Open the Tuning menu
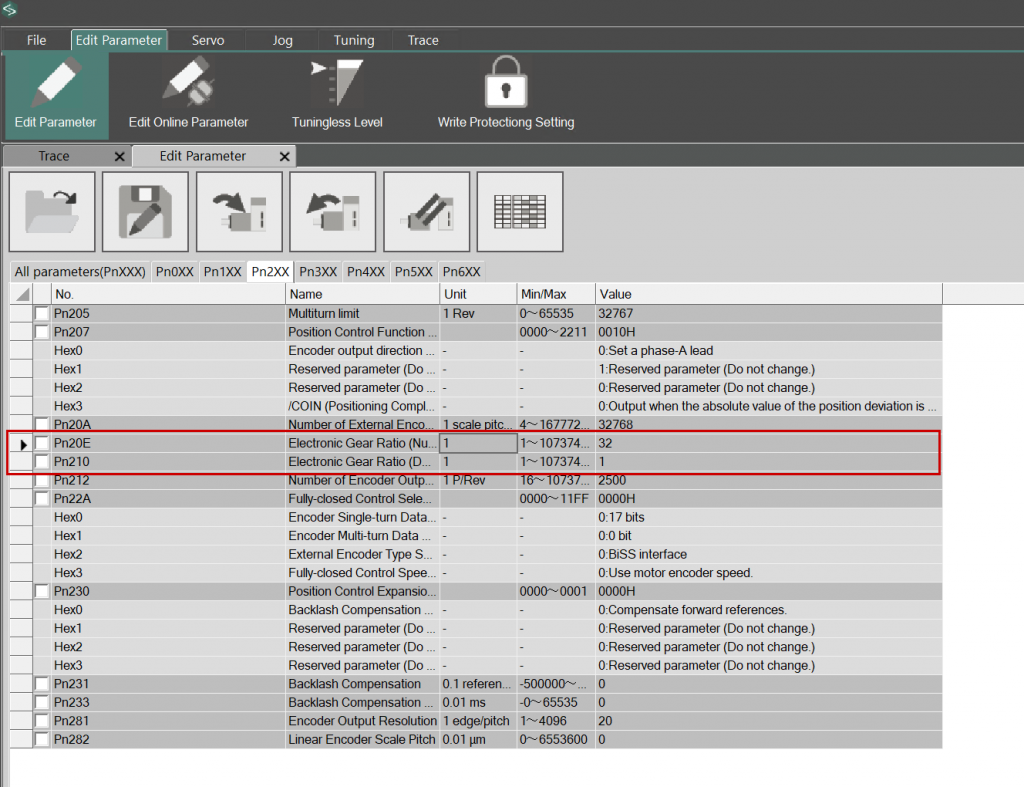This screenshot has height=787, width=1024. coord(354,40)
